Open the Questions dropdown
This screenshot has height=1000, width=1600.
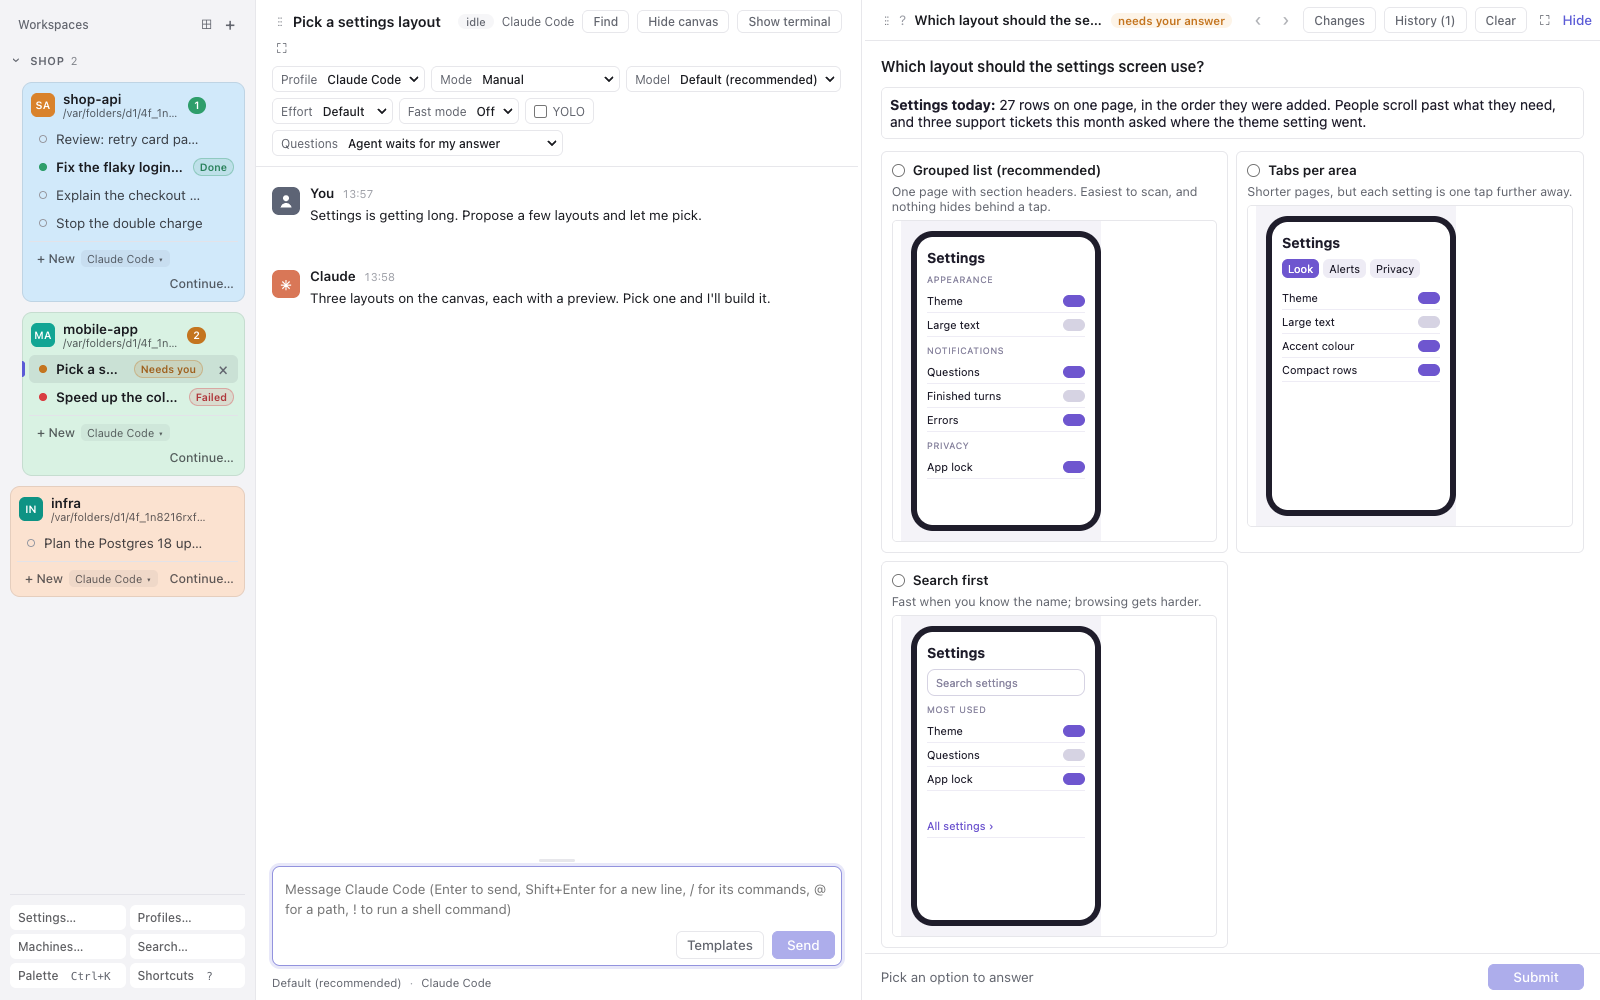click(417, 144)
